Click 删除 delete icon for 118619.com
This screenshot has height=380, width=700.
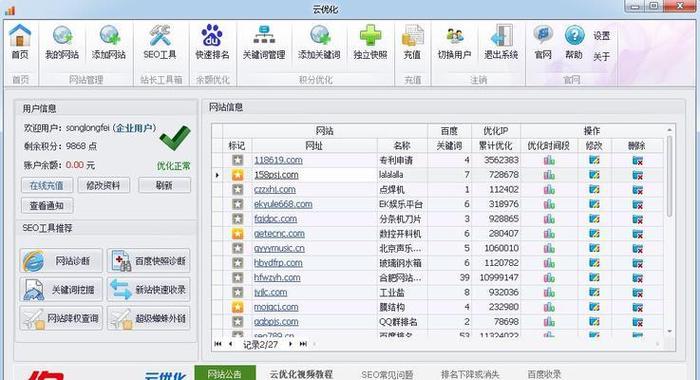click(x=638, y=160)
